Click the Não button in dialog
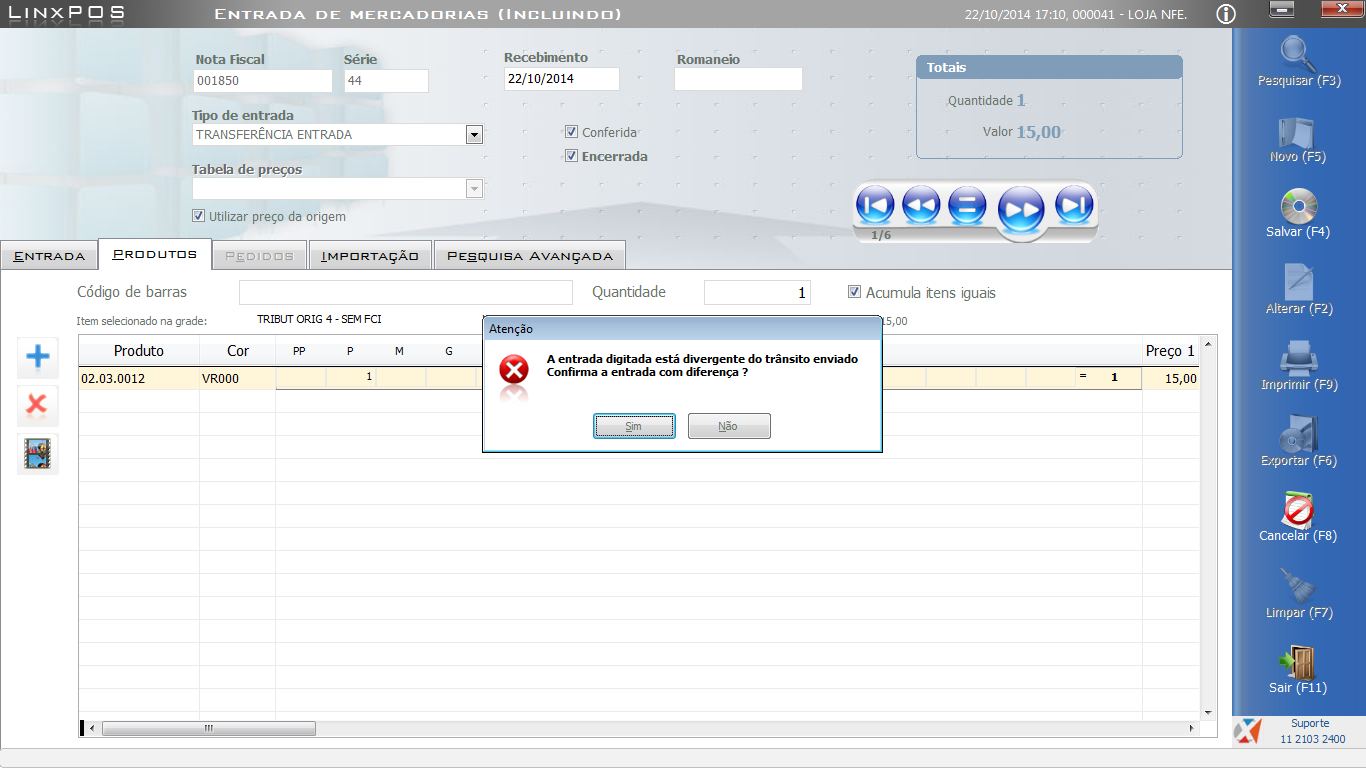 point(729,426)
